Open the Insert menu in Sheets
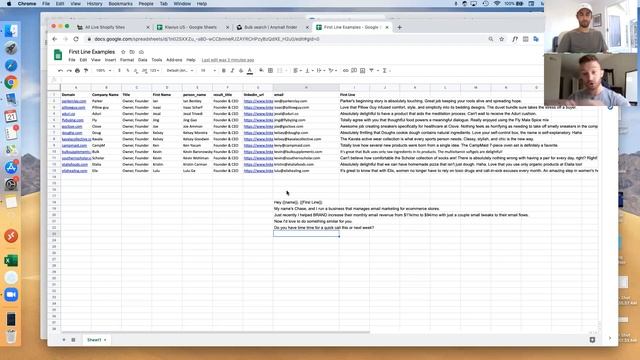Screen dimensions: 640x360 pyautogui.click(x=110, y=60)
